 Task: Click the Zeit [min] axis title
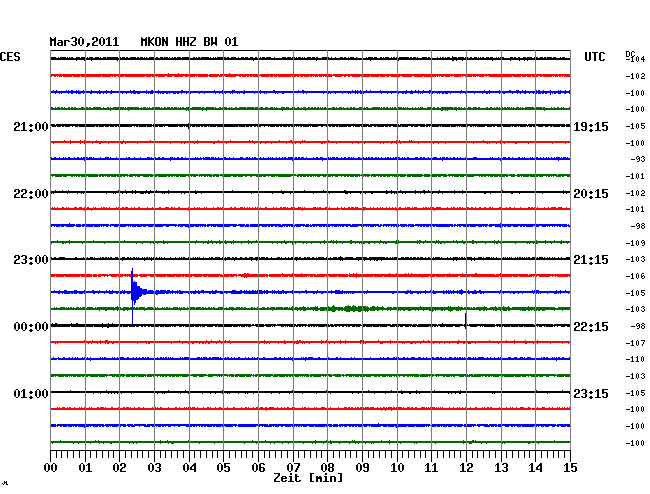click(308, 478)
